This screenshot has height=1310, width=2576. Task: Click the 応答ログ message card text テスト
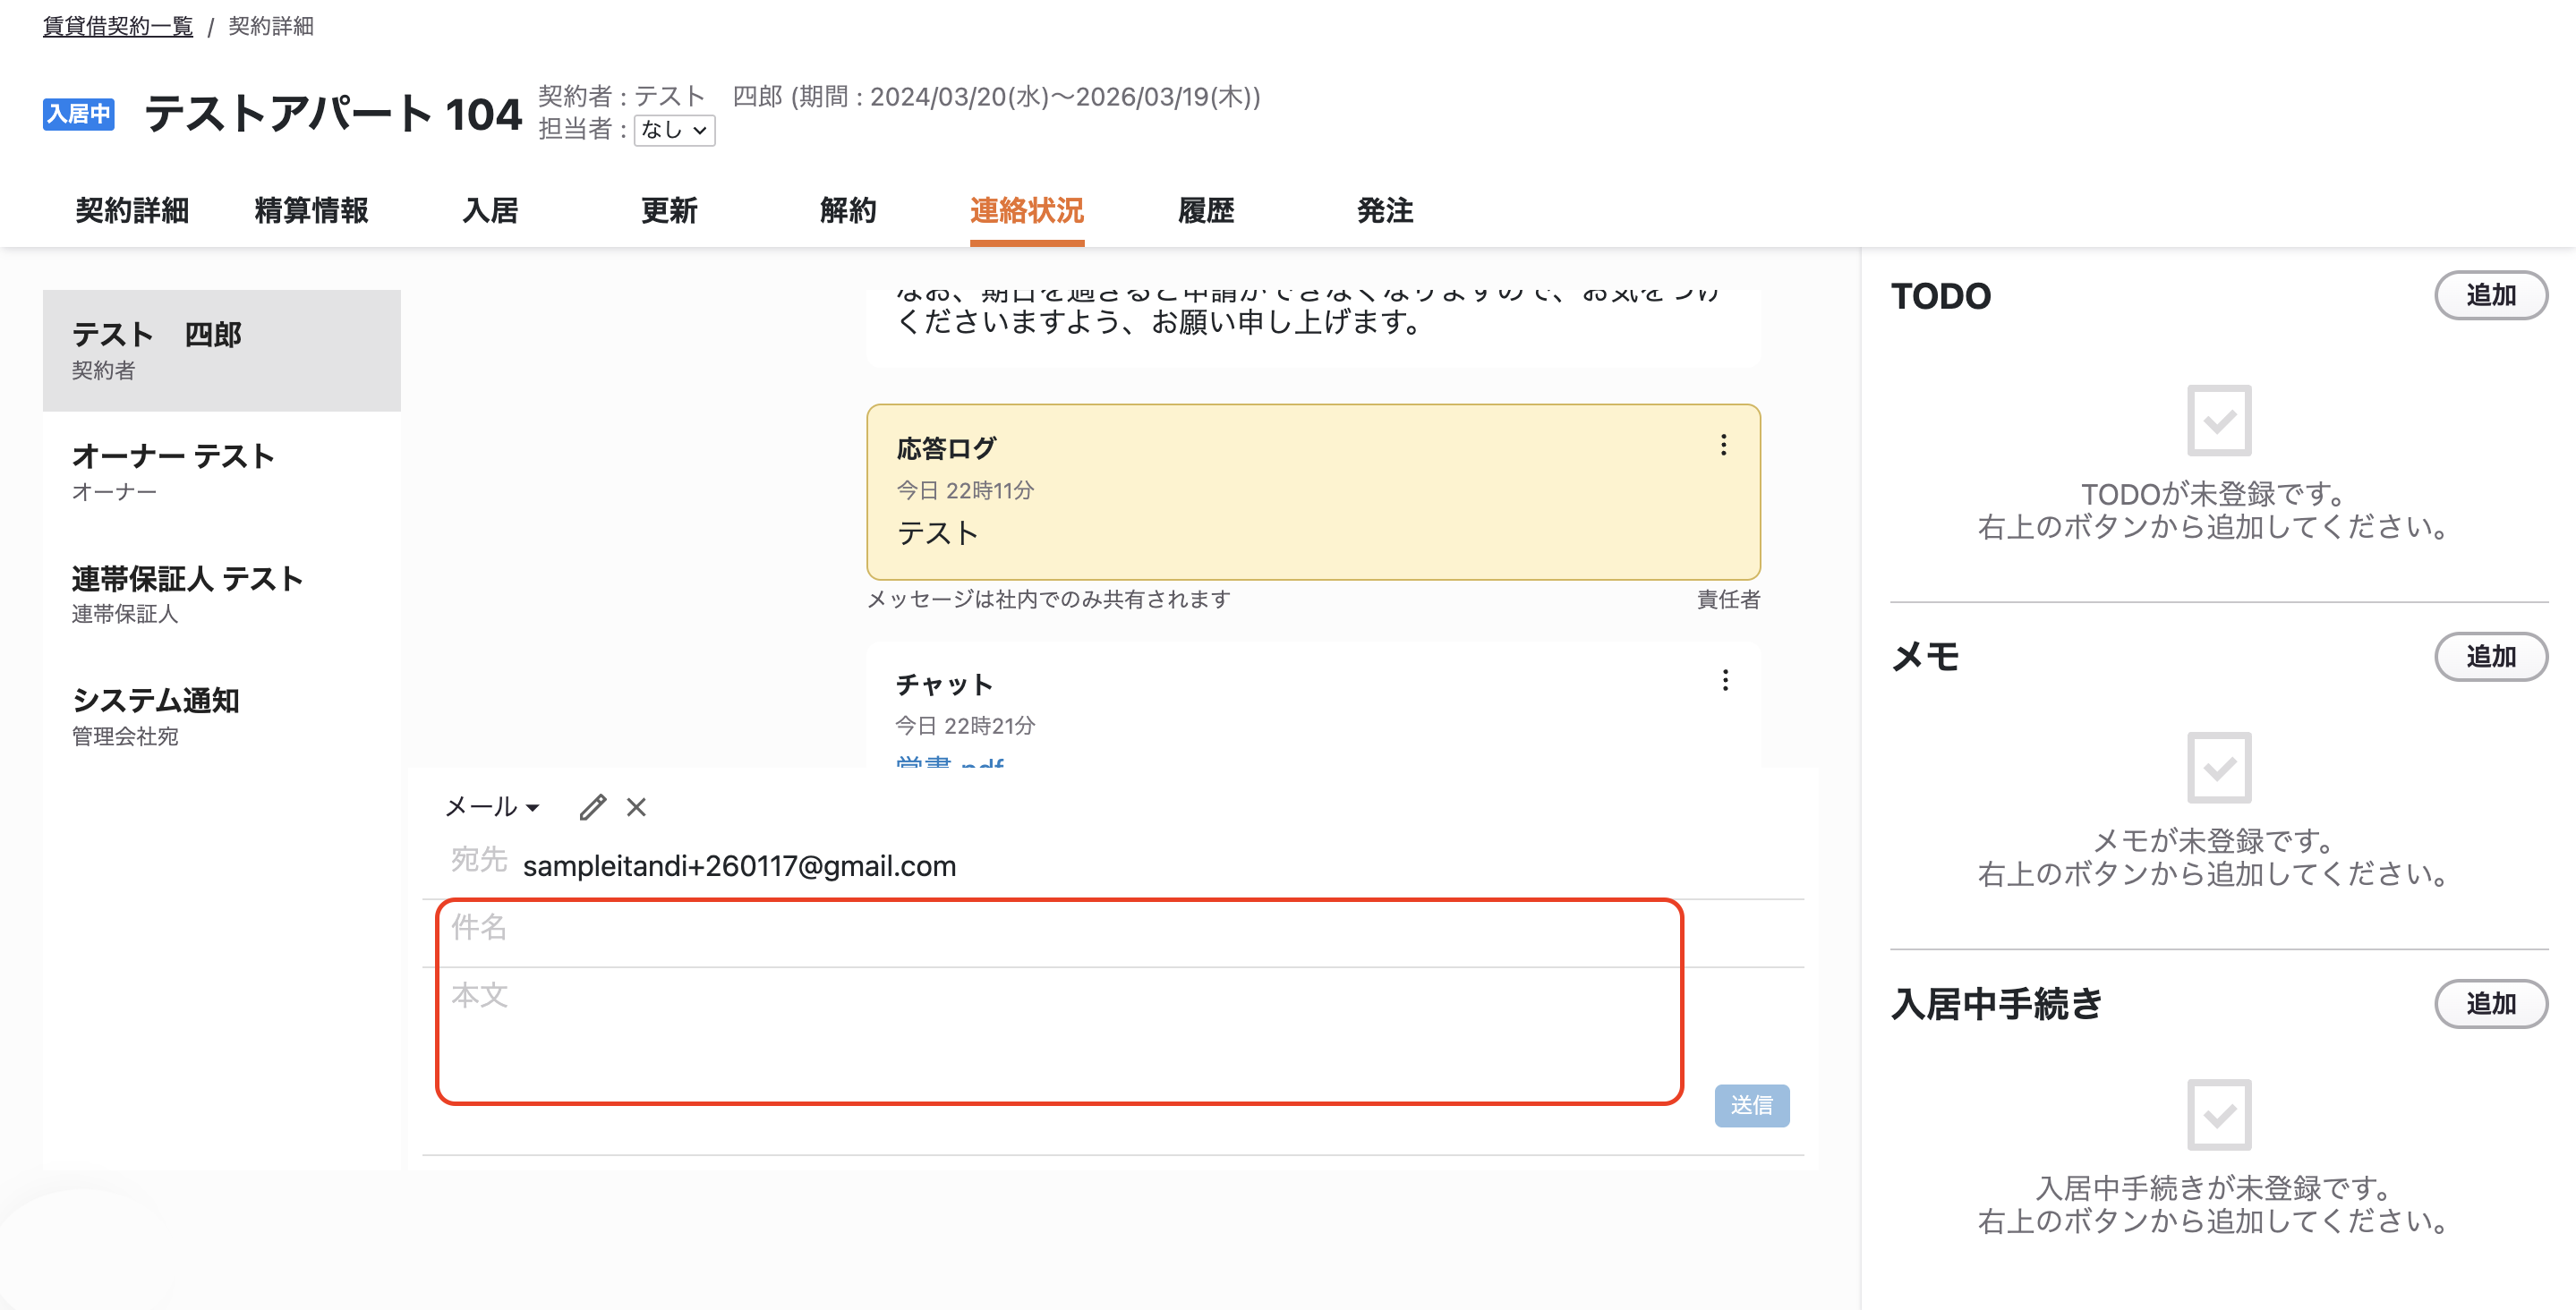click(937, 533)
